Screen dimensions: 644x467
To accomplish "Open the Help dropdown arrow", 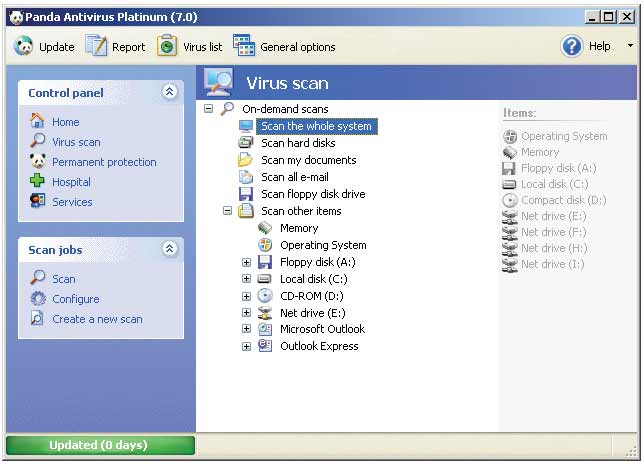I will pos(630,46).
